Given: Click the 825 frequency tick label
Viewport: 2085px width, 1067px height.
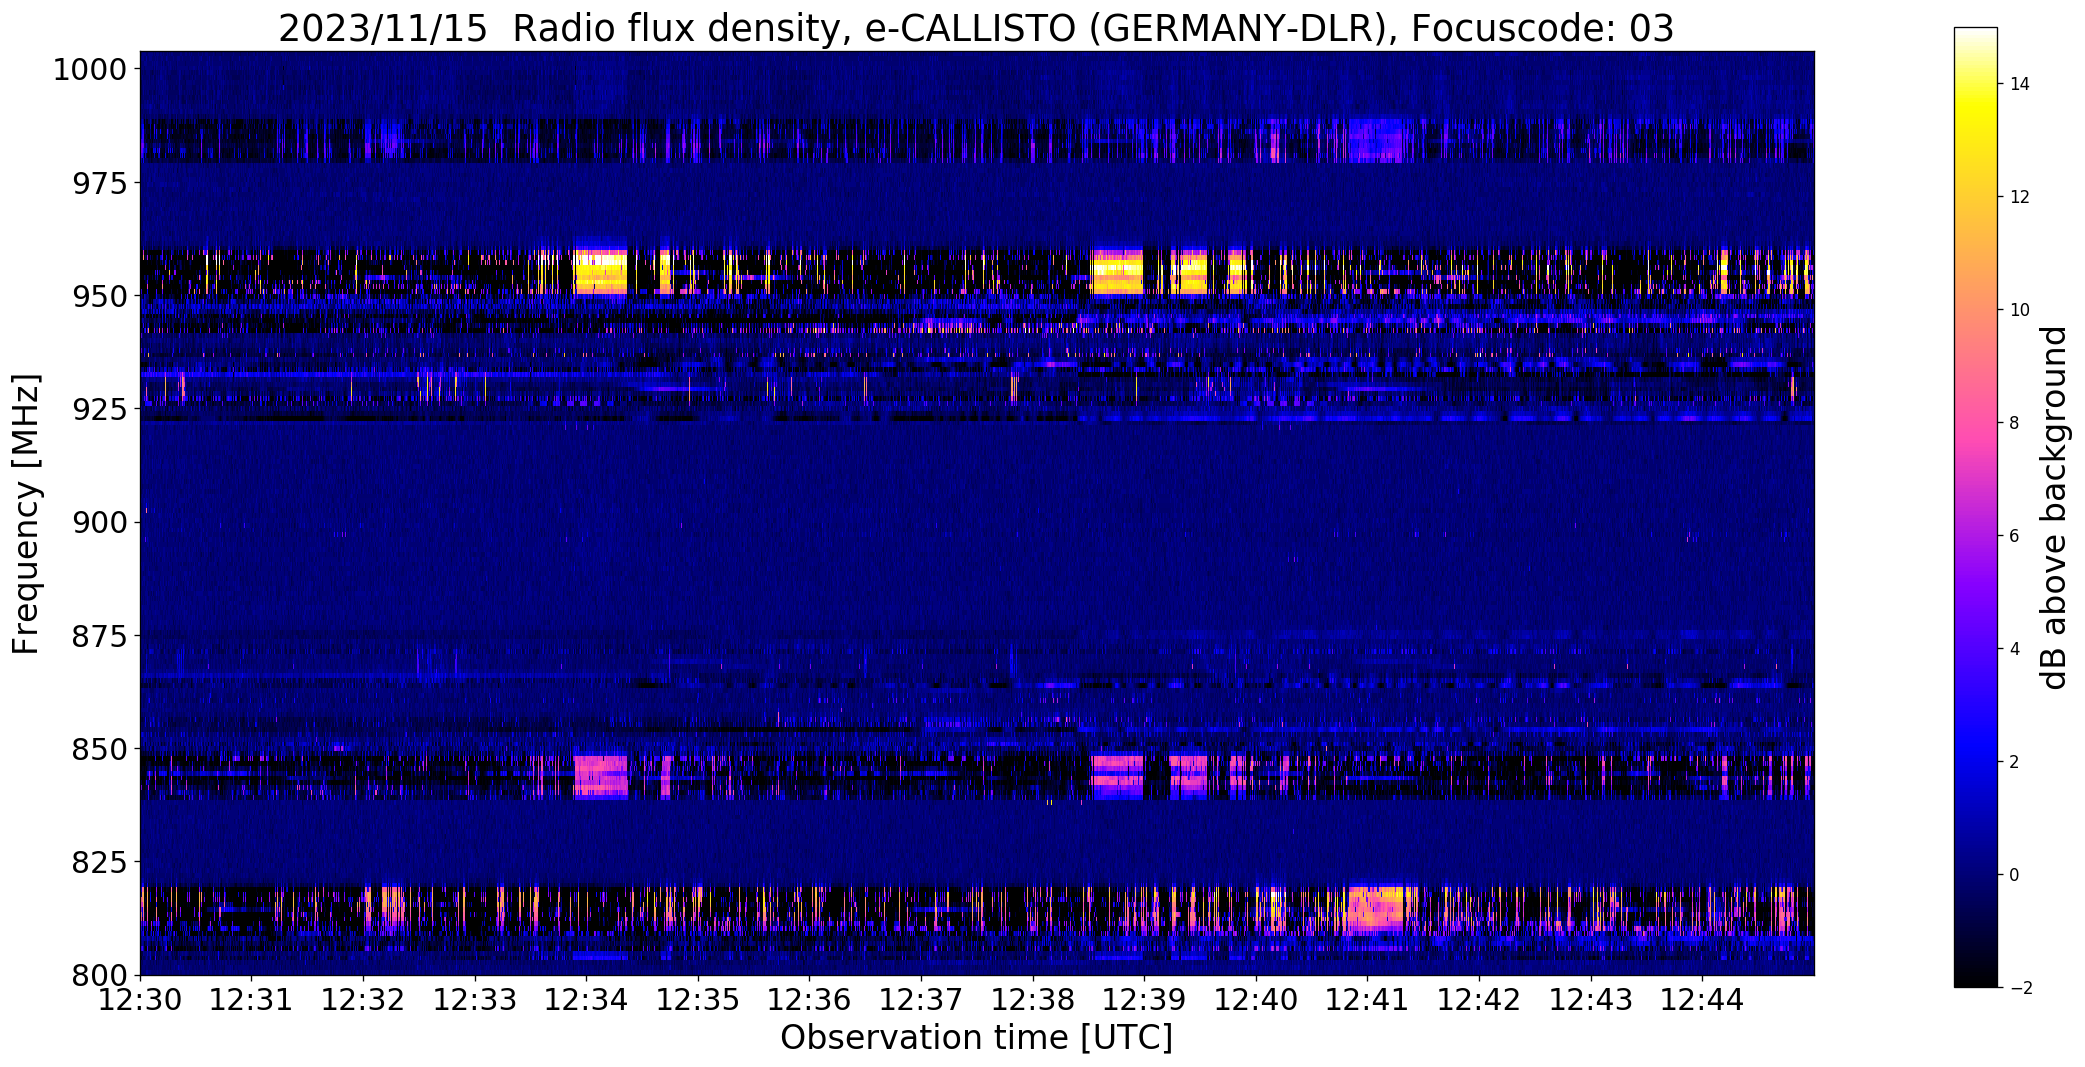Looking at the screenshot, I should pos(100,861).
